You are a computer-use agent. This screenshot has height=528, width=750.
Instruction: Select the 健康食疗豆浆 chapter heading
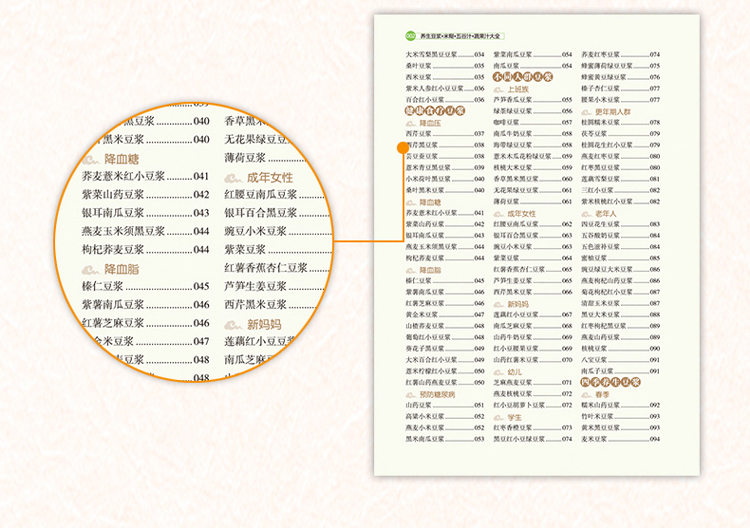coord(435,111)
